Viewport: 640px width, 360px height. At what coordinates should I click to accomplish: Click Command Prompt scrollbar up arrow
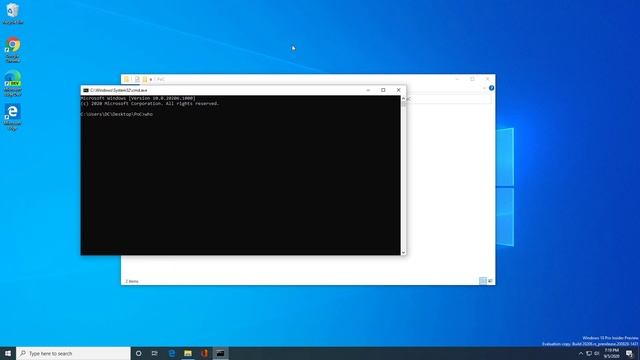[x=404, y=98]
